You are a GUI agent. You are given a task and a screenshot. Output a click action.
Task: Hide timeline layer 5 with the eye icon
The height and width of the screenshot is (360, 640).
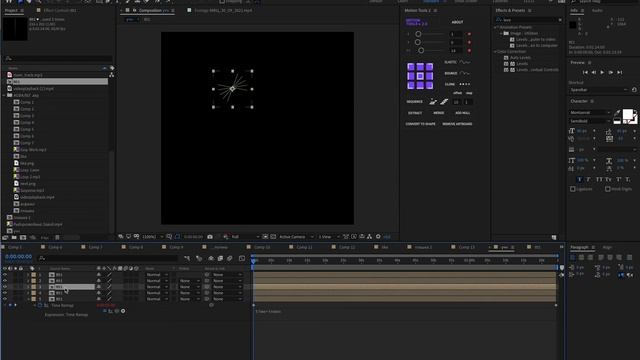click(x=5, y=299)
